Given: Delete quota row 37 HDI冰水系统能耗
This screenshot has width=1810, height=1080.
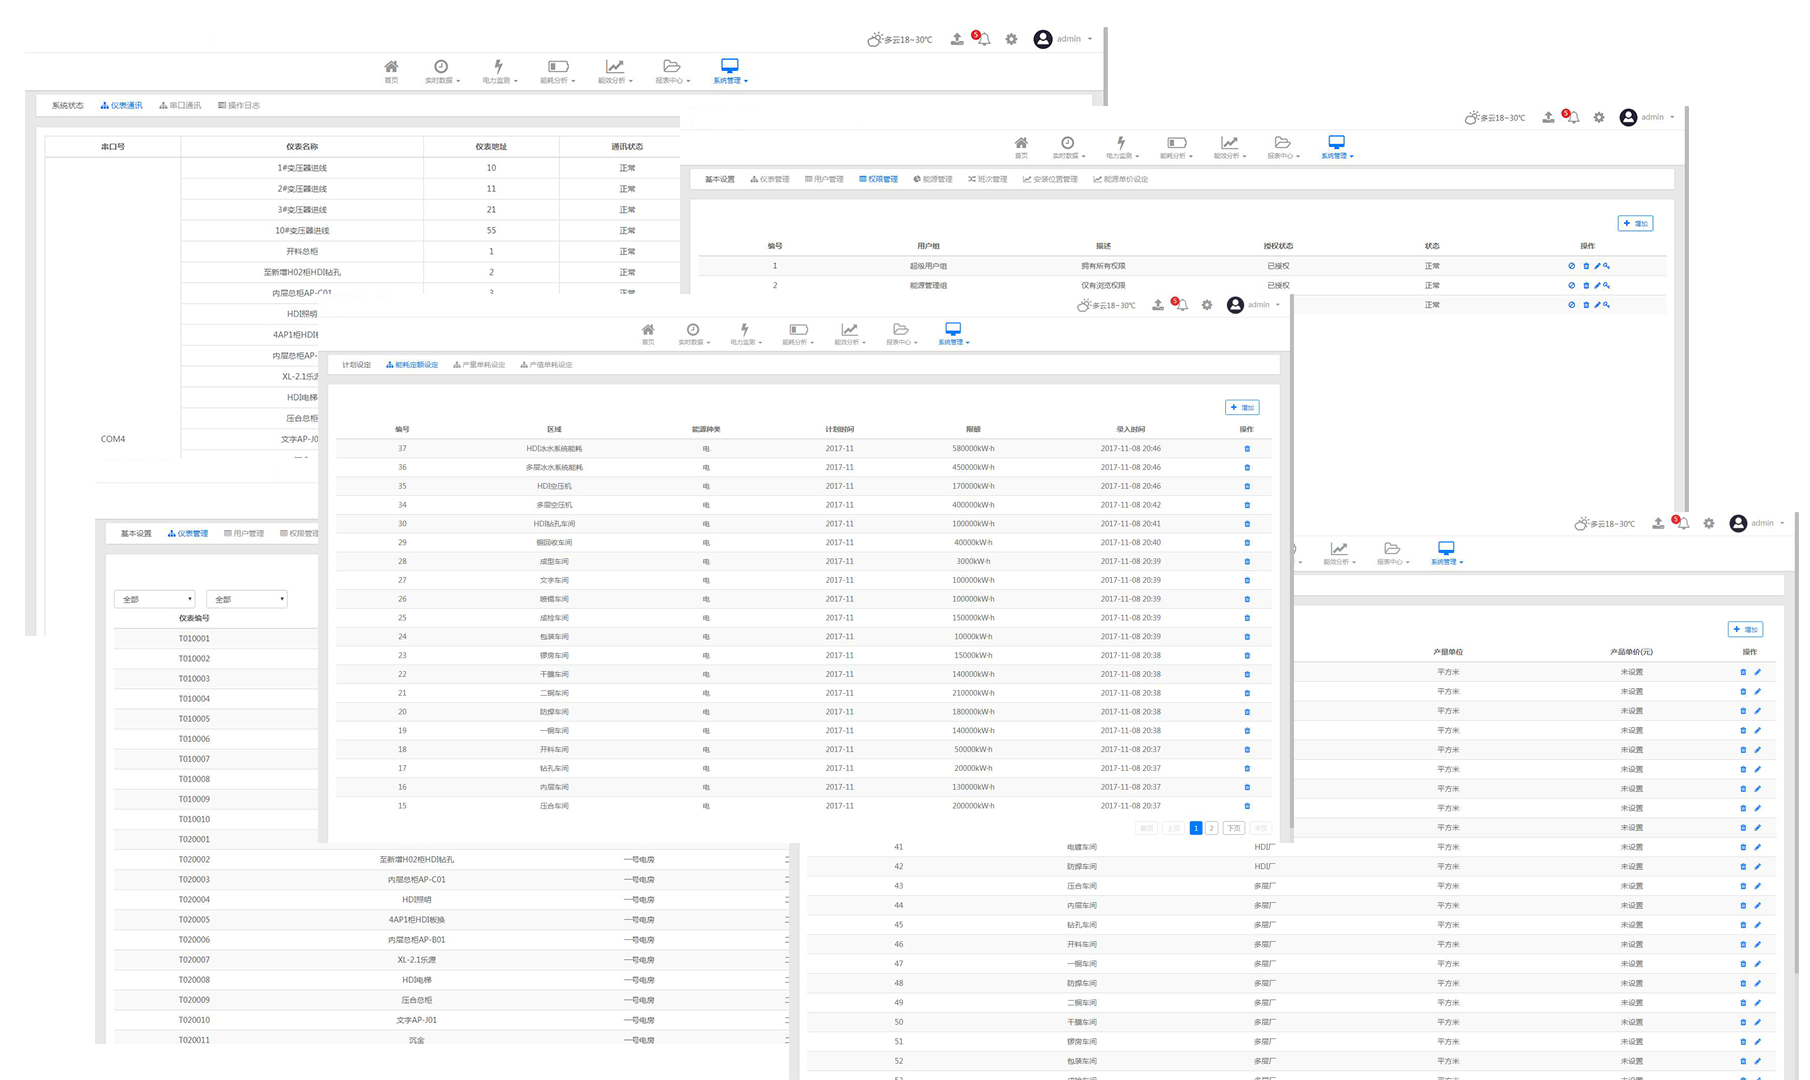Looking at the screenshot, I should (x=1247, y=449).
